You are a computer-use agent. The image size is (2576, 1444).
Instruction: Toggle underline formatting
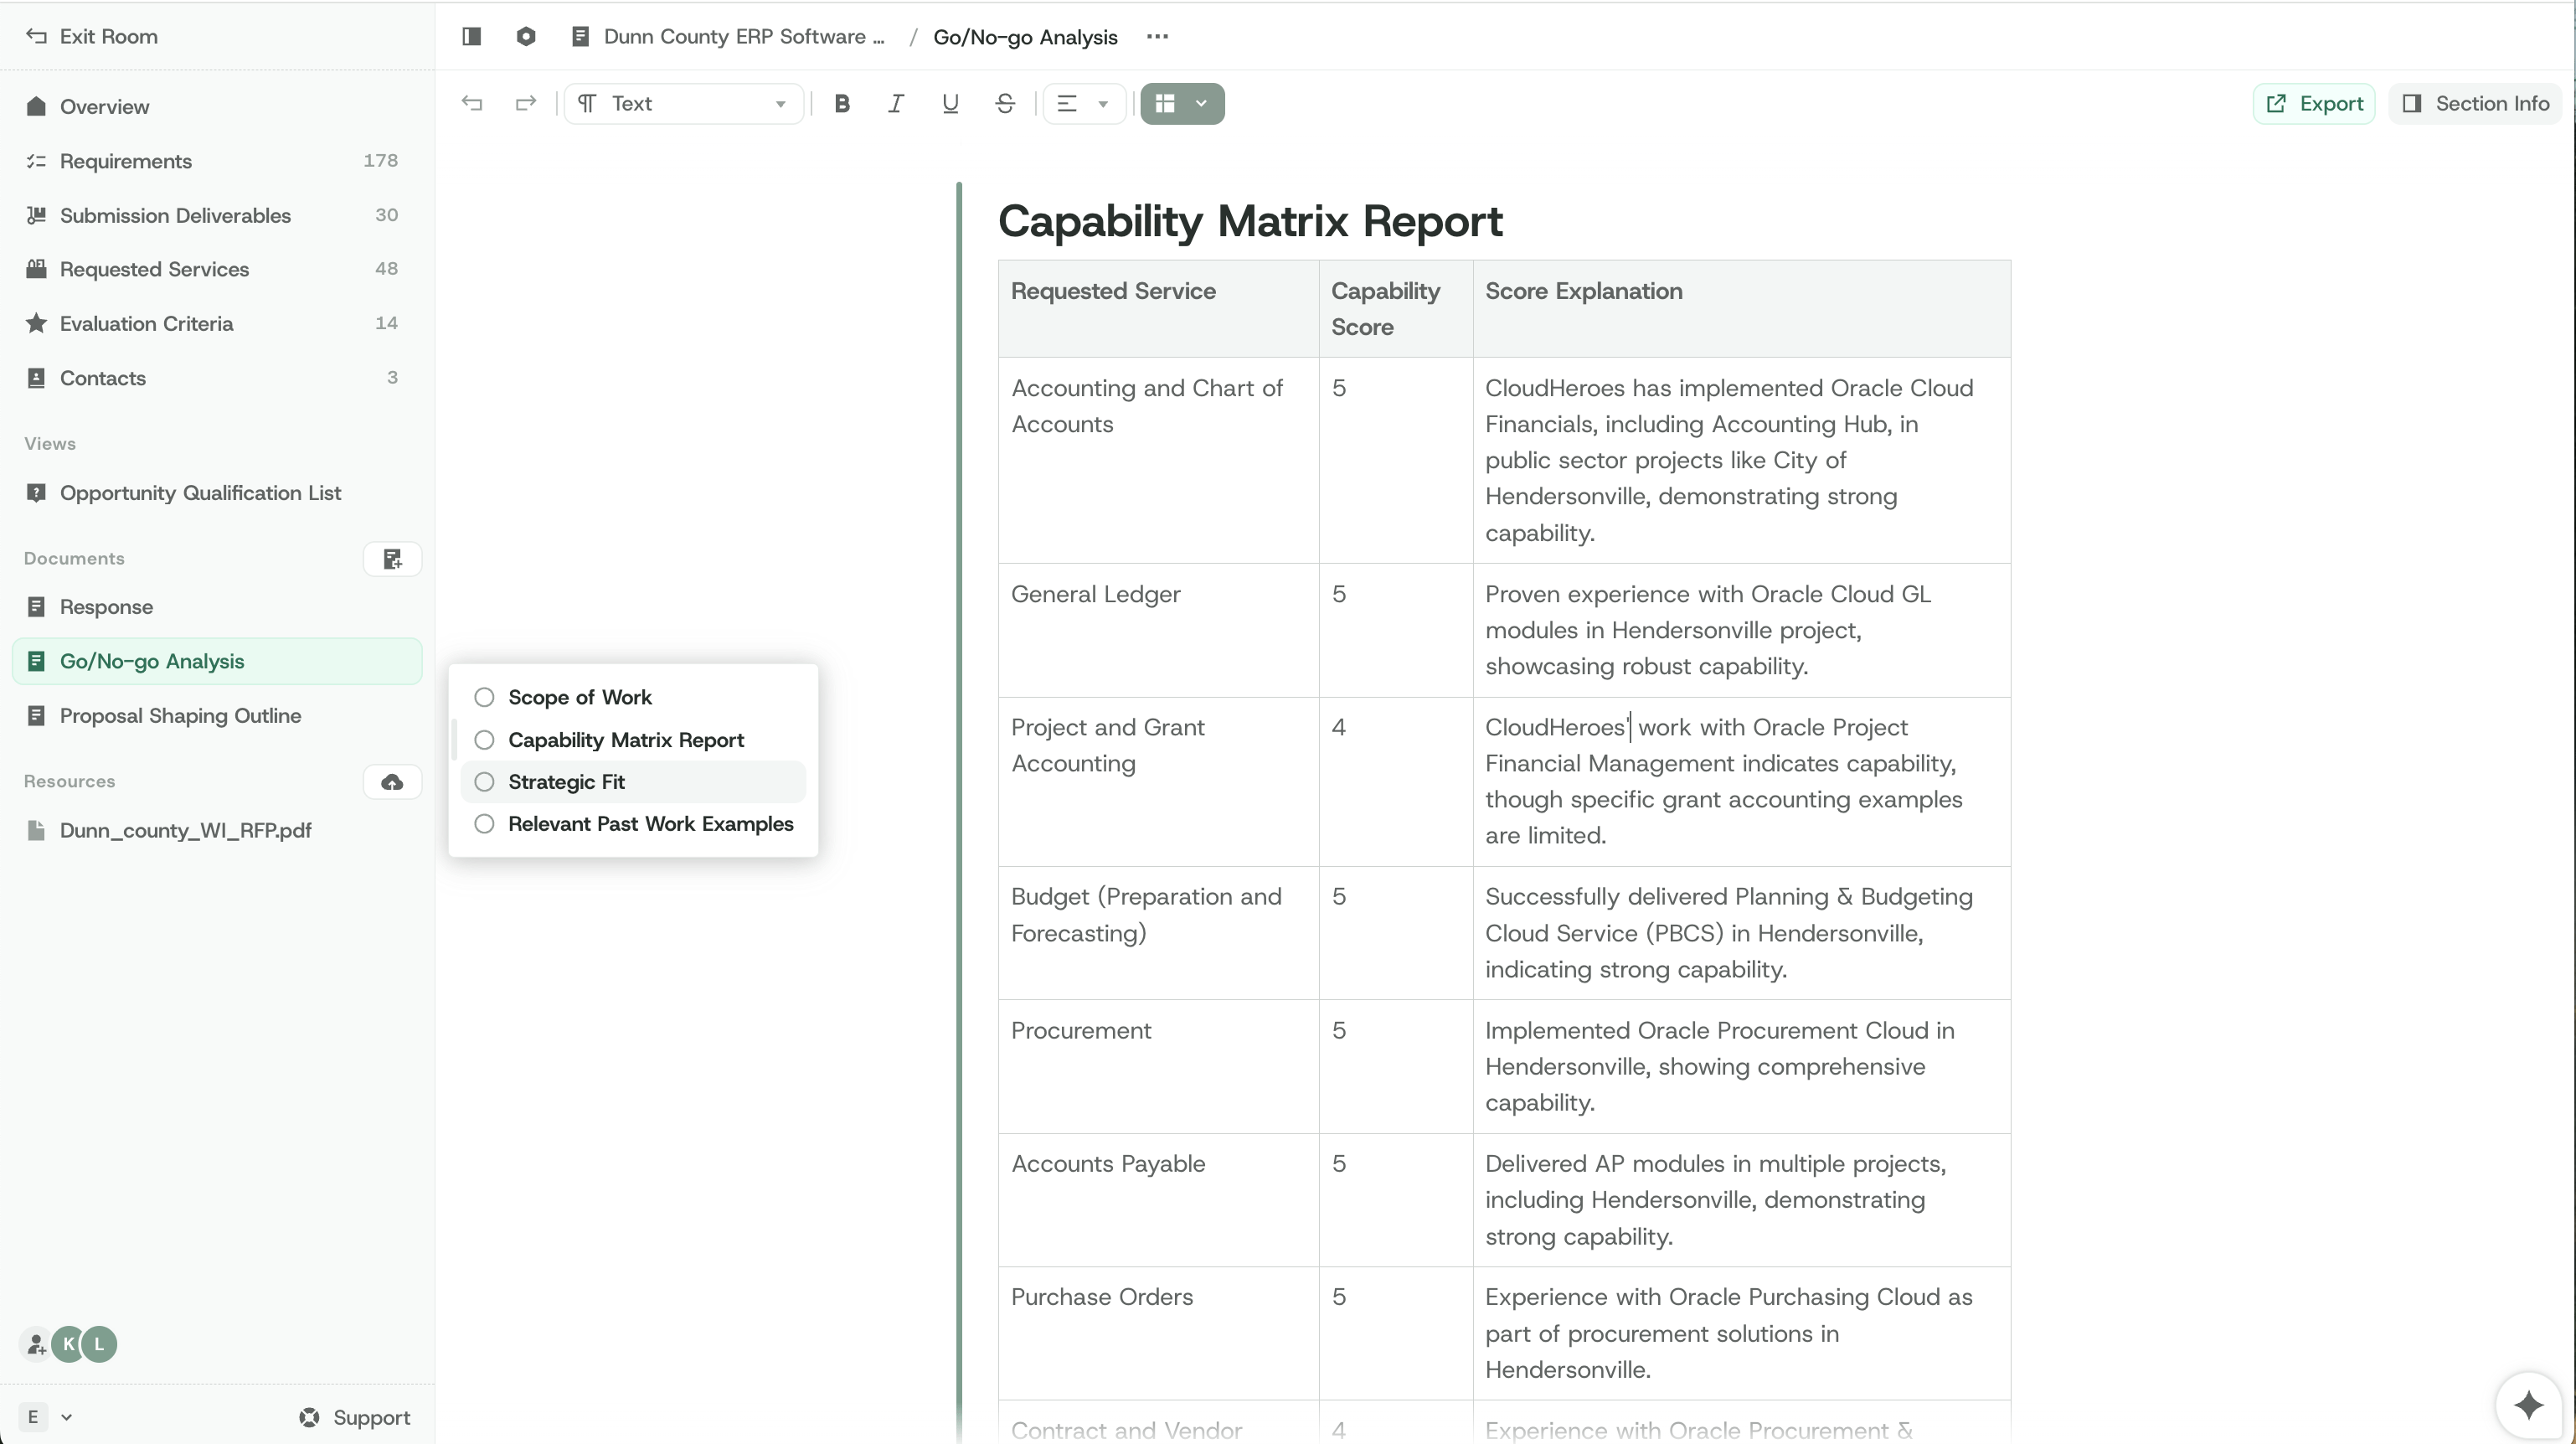coord(950,104)
